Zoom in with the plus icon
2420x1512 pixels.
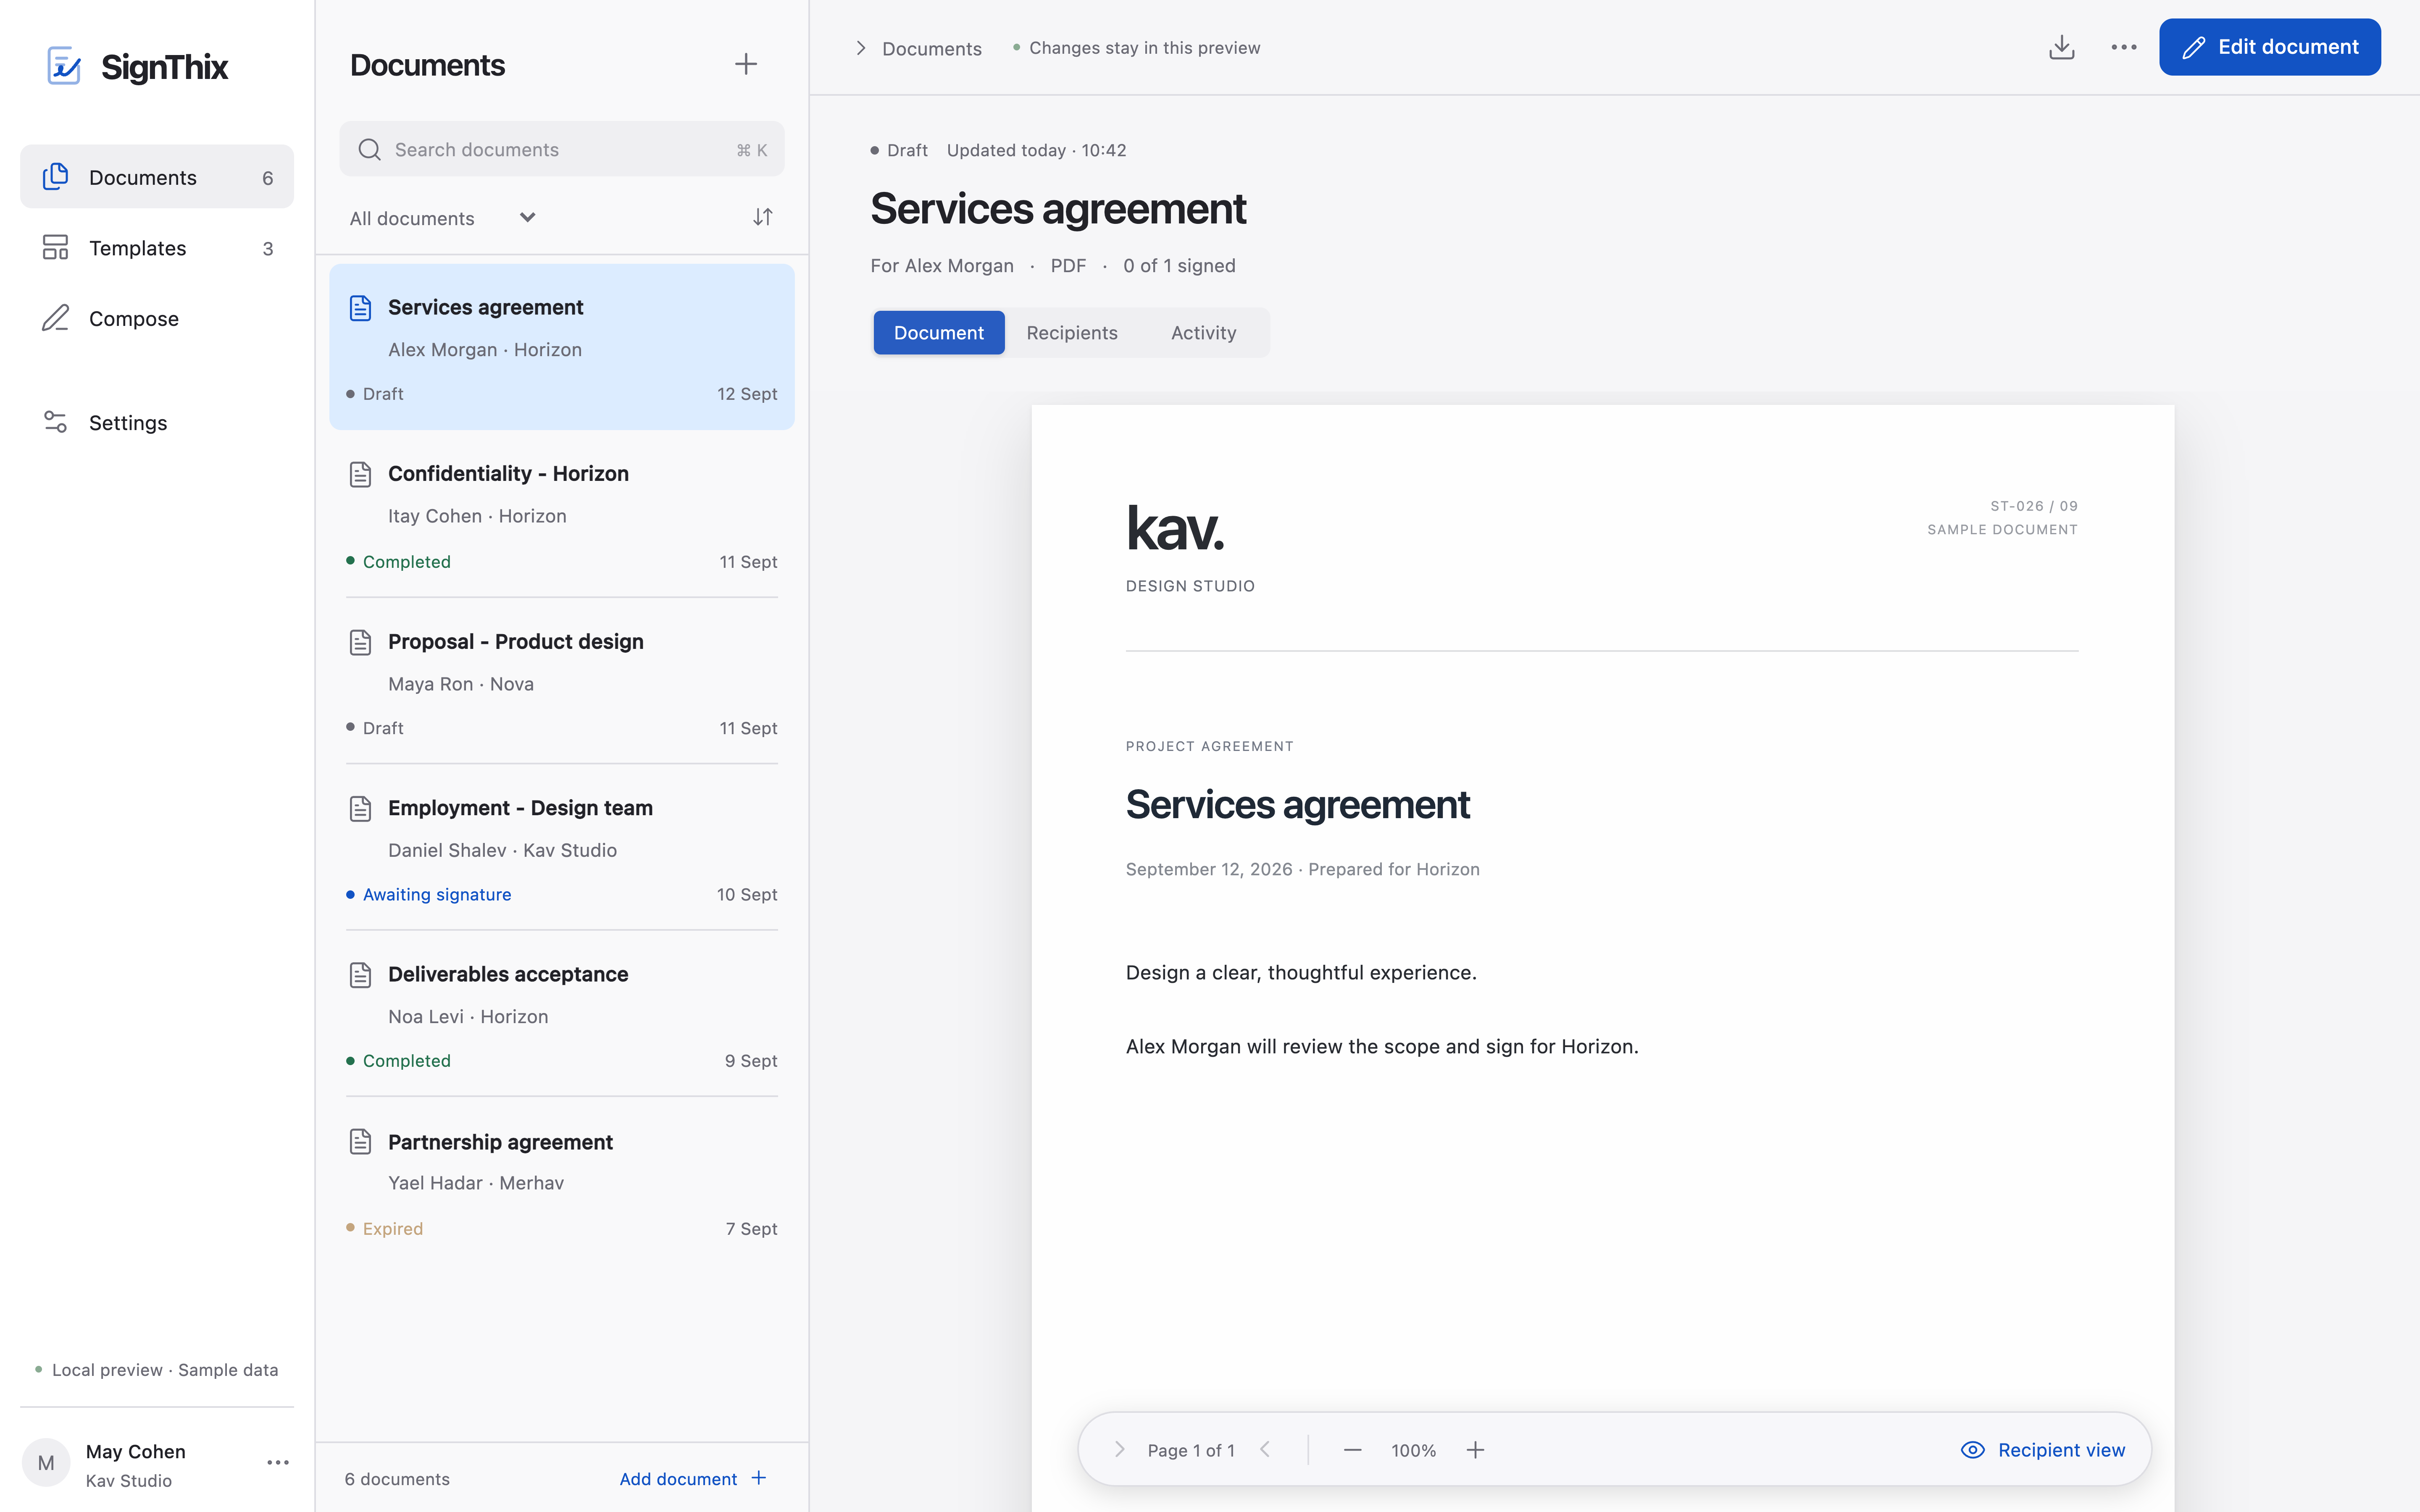[x=1476, y=1450]
